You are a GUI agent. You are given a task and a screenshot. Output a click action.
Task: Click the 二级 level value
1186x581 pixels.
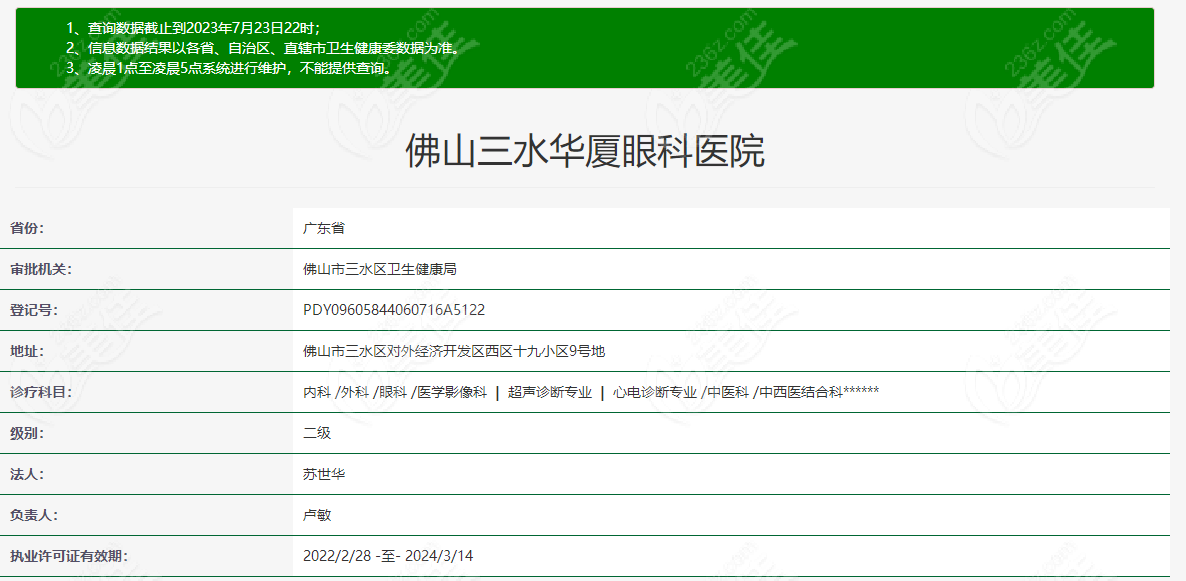coord(317,433)
